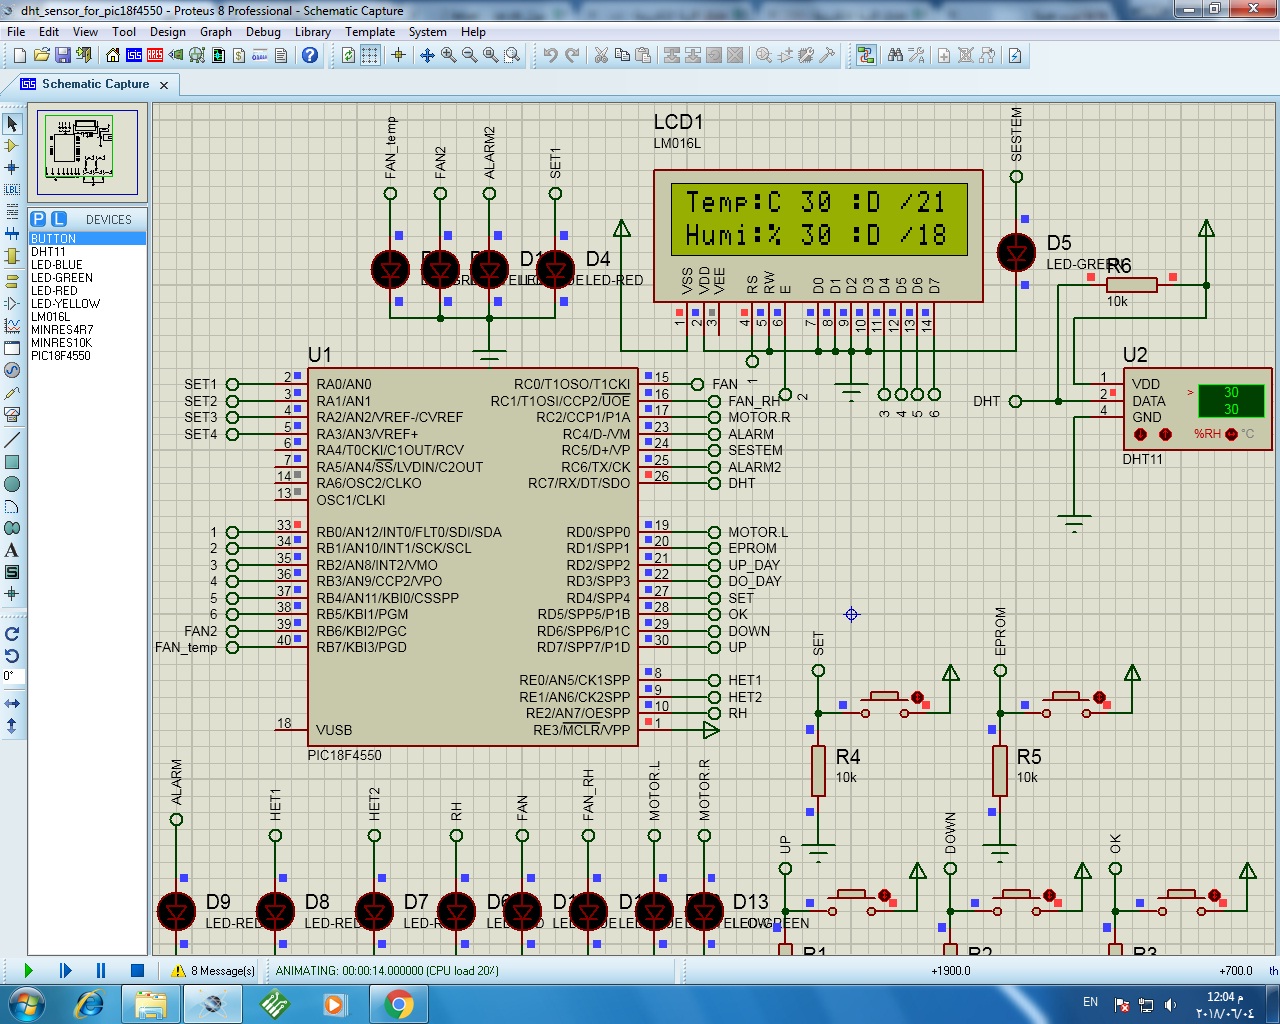Screen dimensions: 1280x1024
Task: Toggle the wire autorouter
Action: coord(865,56)
